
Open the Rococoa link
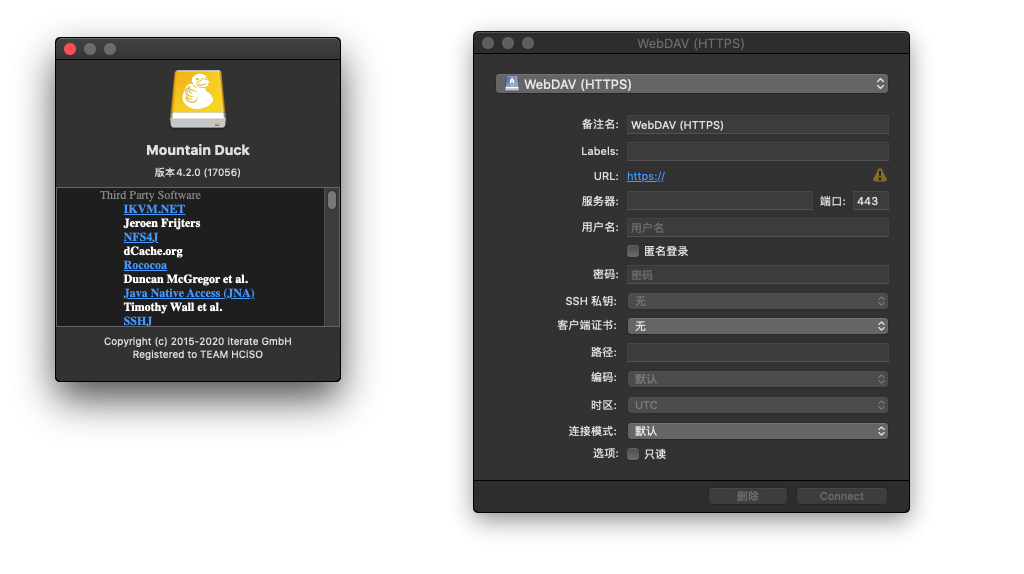pos(145,265)
